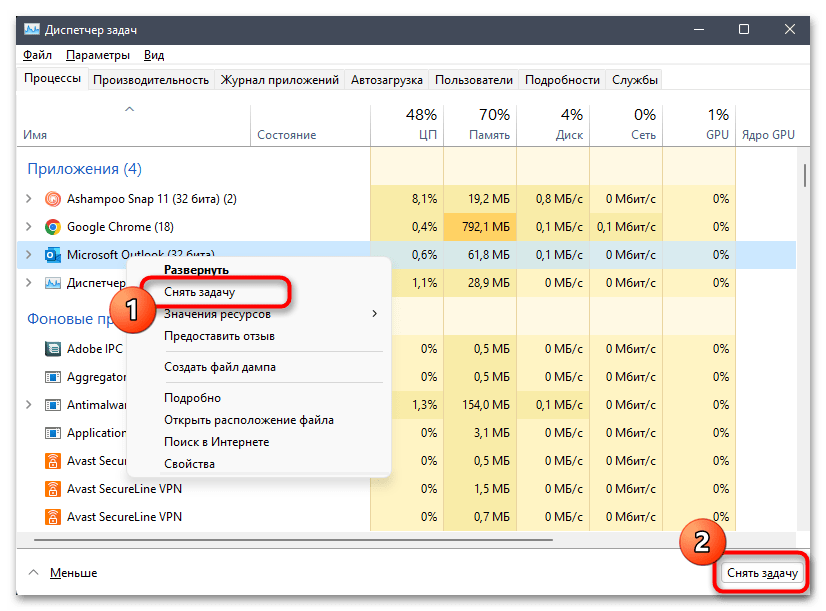826x611 pixels.
Task: Click icon of Avast SecureLine VPN 1,5 МБ
Action: [53, 489]
